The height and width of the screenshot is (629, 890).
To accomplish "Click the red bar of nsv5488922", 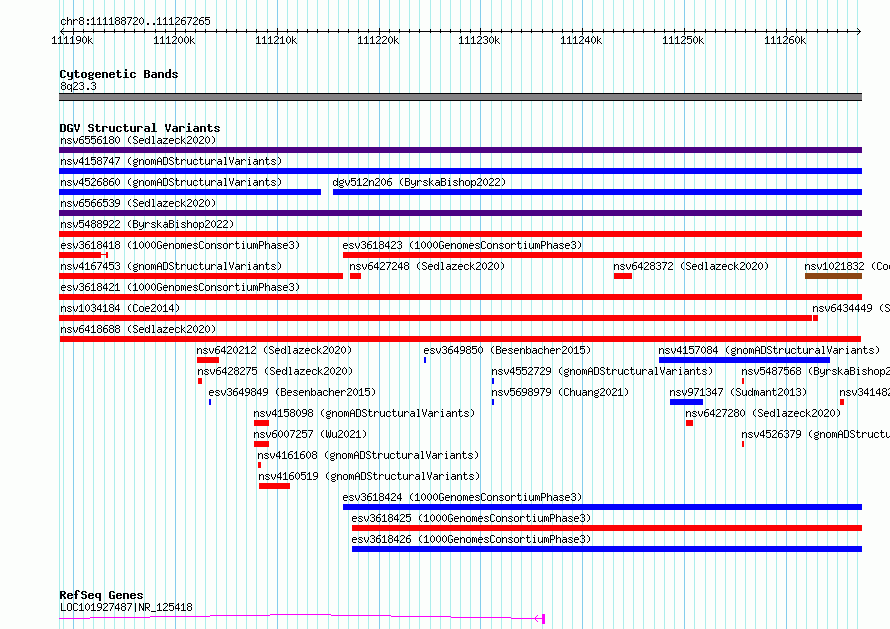I will tap(460, 234).
